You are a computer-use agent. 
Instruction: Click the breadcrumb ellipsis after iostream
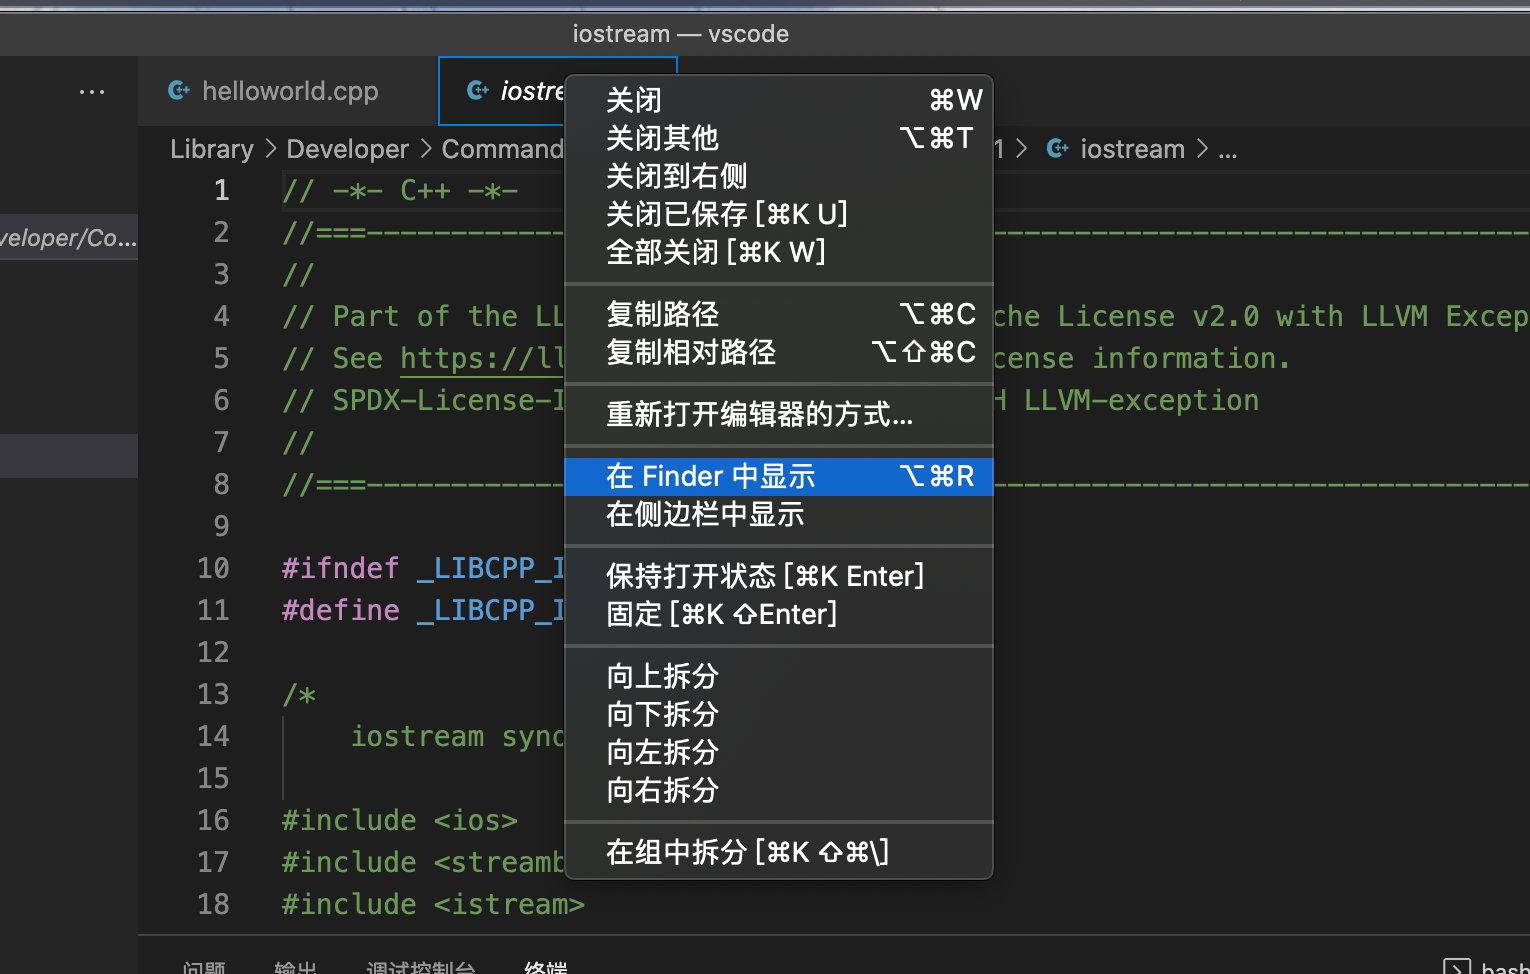1228,150
